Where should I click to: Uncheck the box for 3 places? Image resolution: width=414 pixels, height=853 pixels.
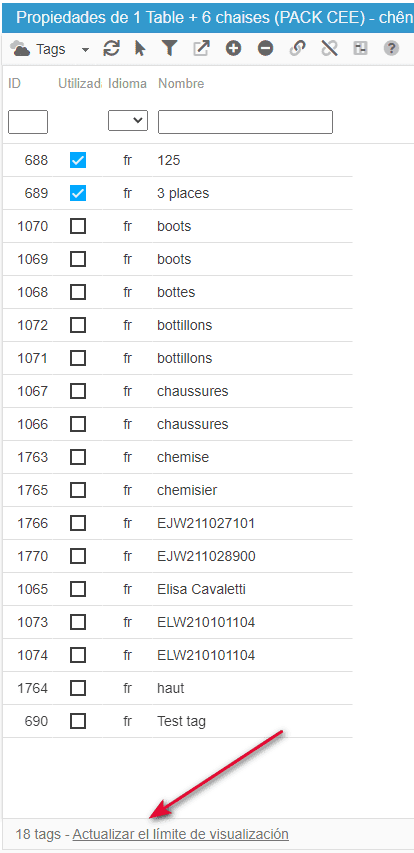[x=78, y=193]
